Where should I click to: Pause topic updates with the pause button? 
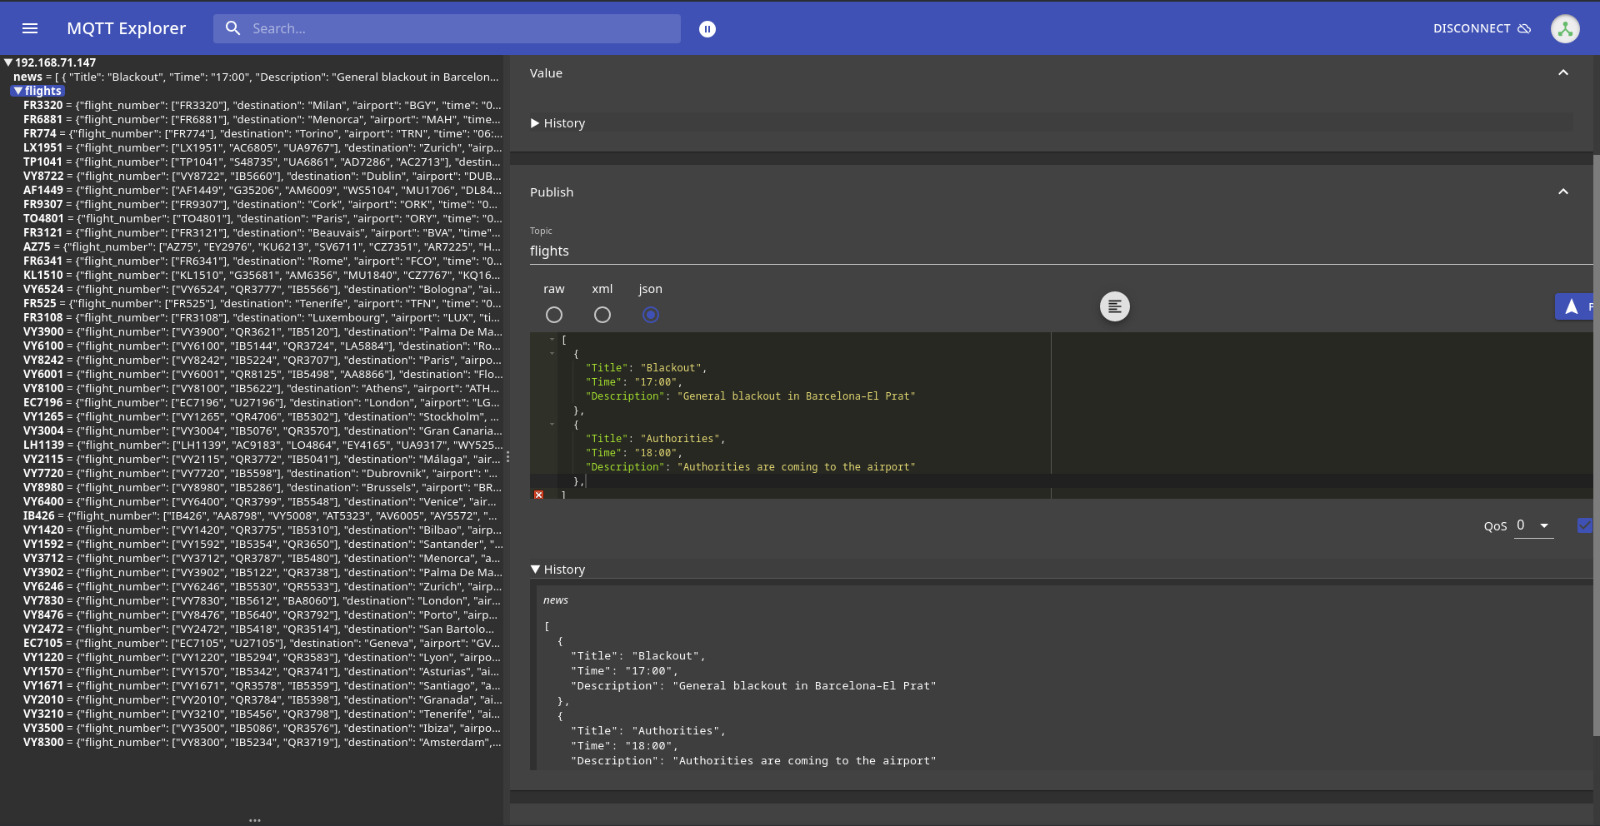pos(707,29)
